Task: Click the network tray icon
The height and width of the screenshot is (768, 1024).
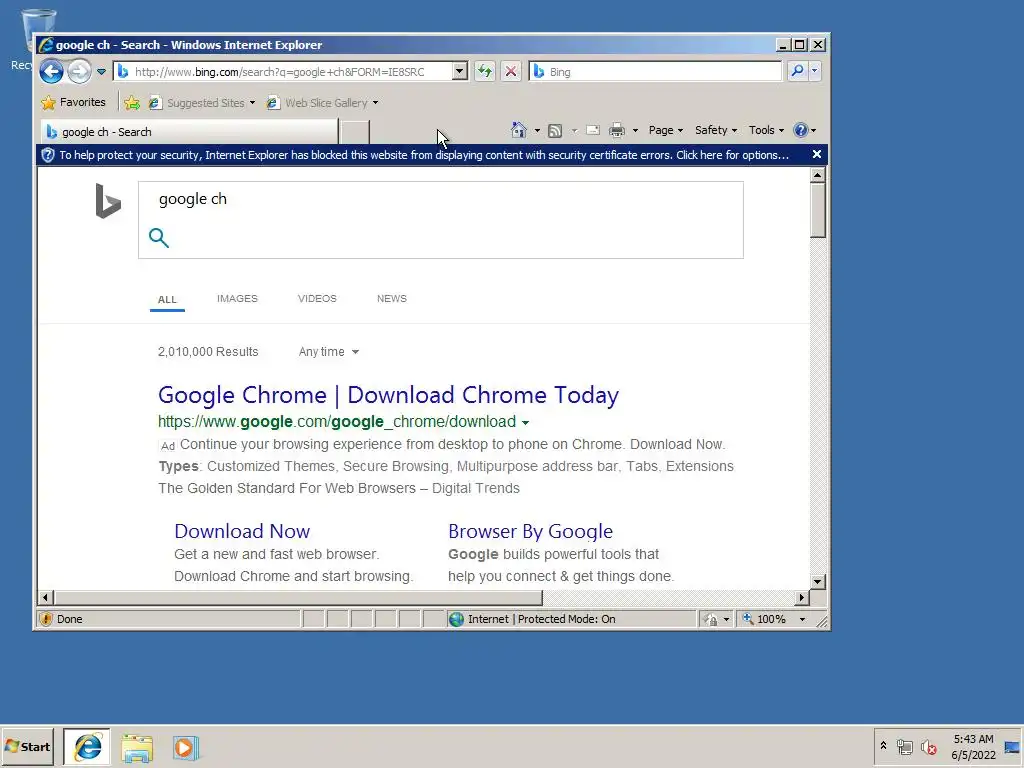Action: (x=904, y=747)
